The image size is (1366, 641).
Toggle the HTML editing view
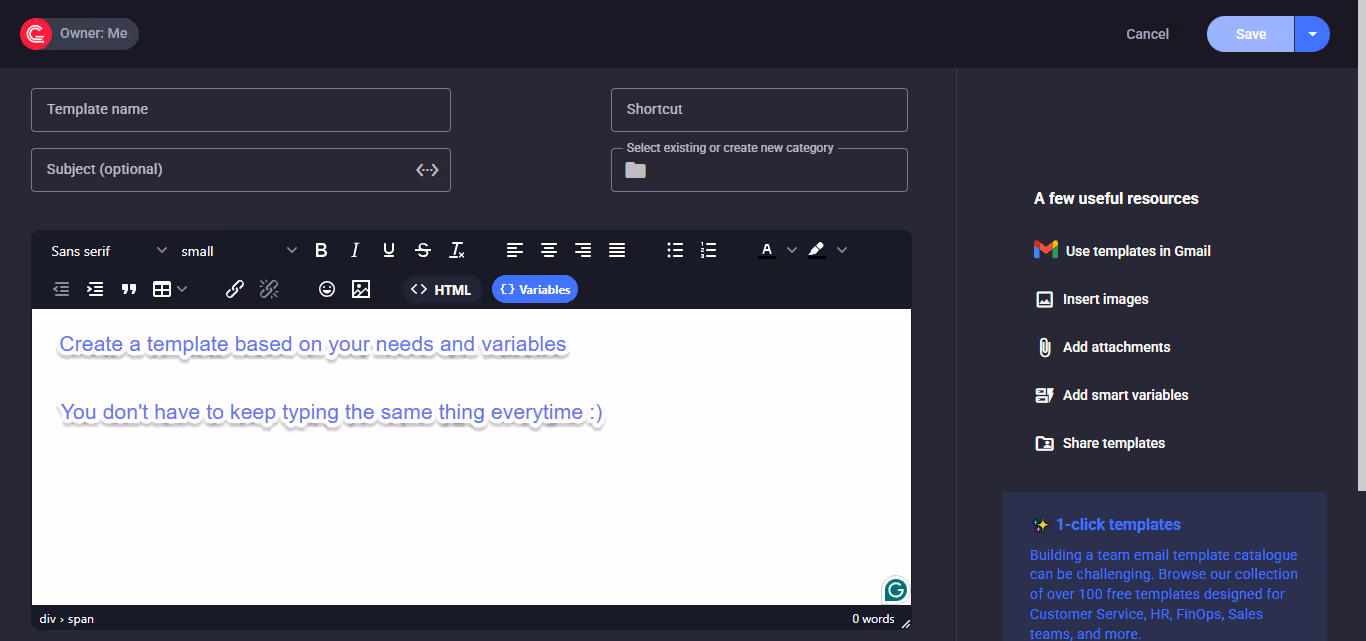coord(440,289)
